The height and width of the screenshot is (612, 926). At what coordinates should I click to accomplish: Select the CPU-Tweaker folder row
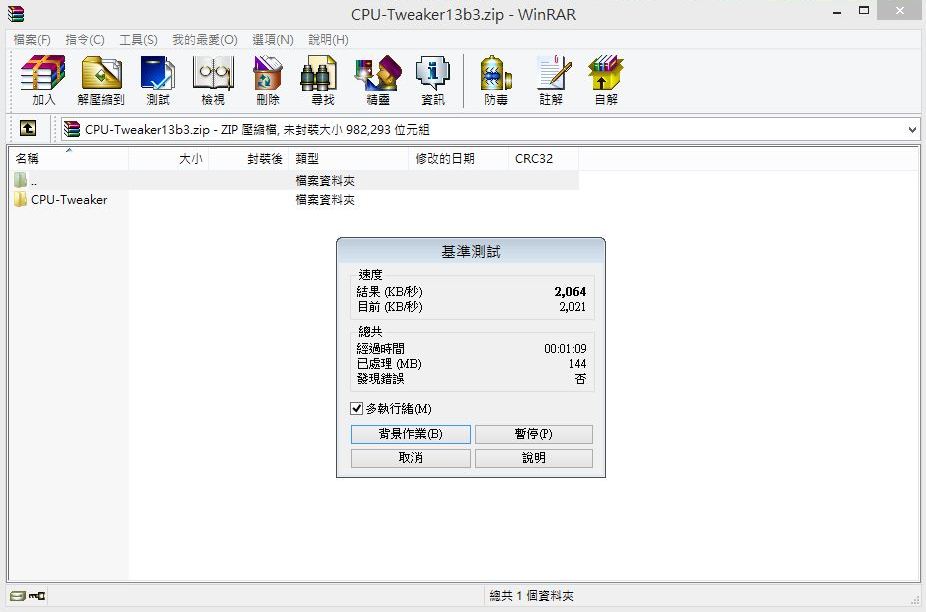tap(294, 200)
